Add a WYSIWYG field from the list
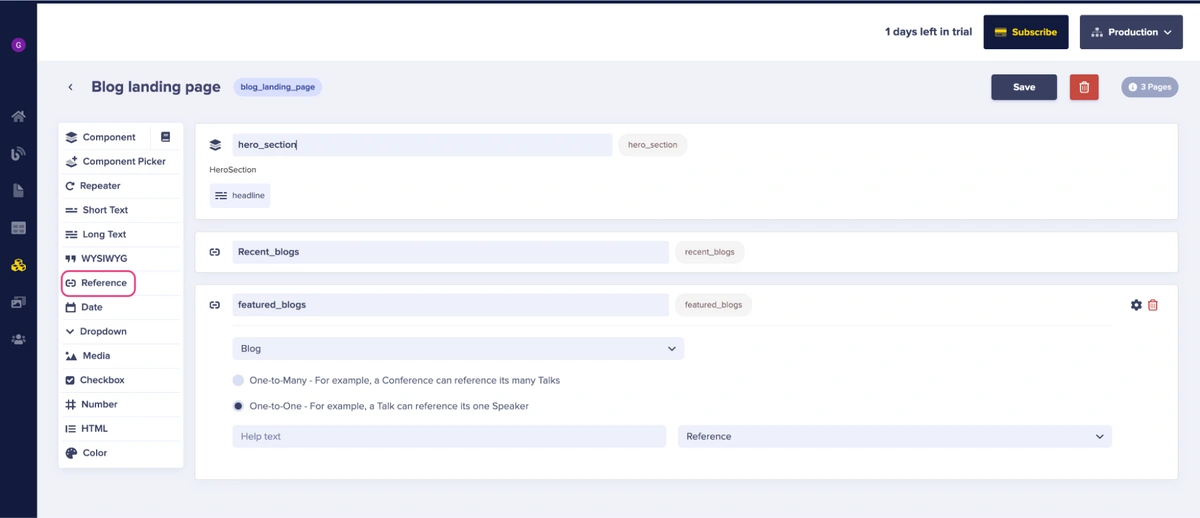This screenshot has width=1200, height=518. [x=103, y=259]
